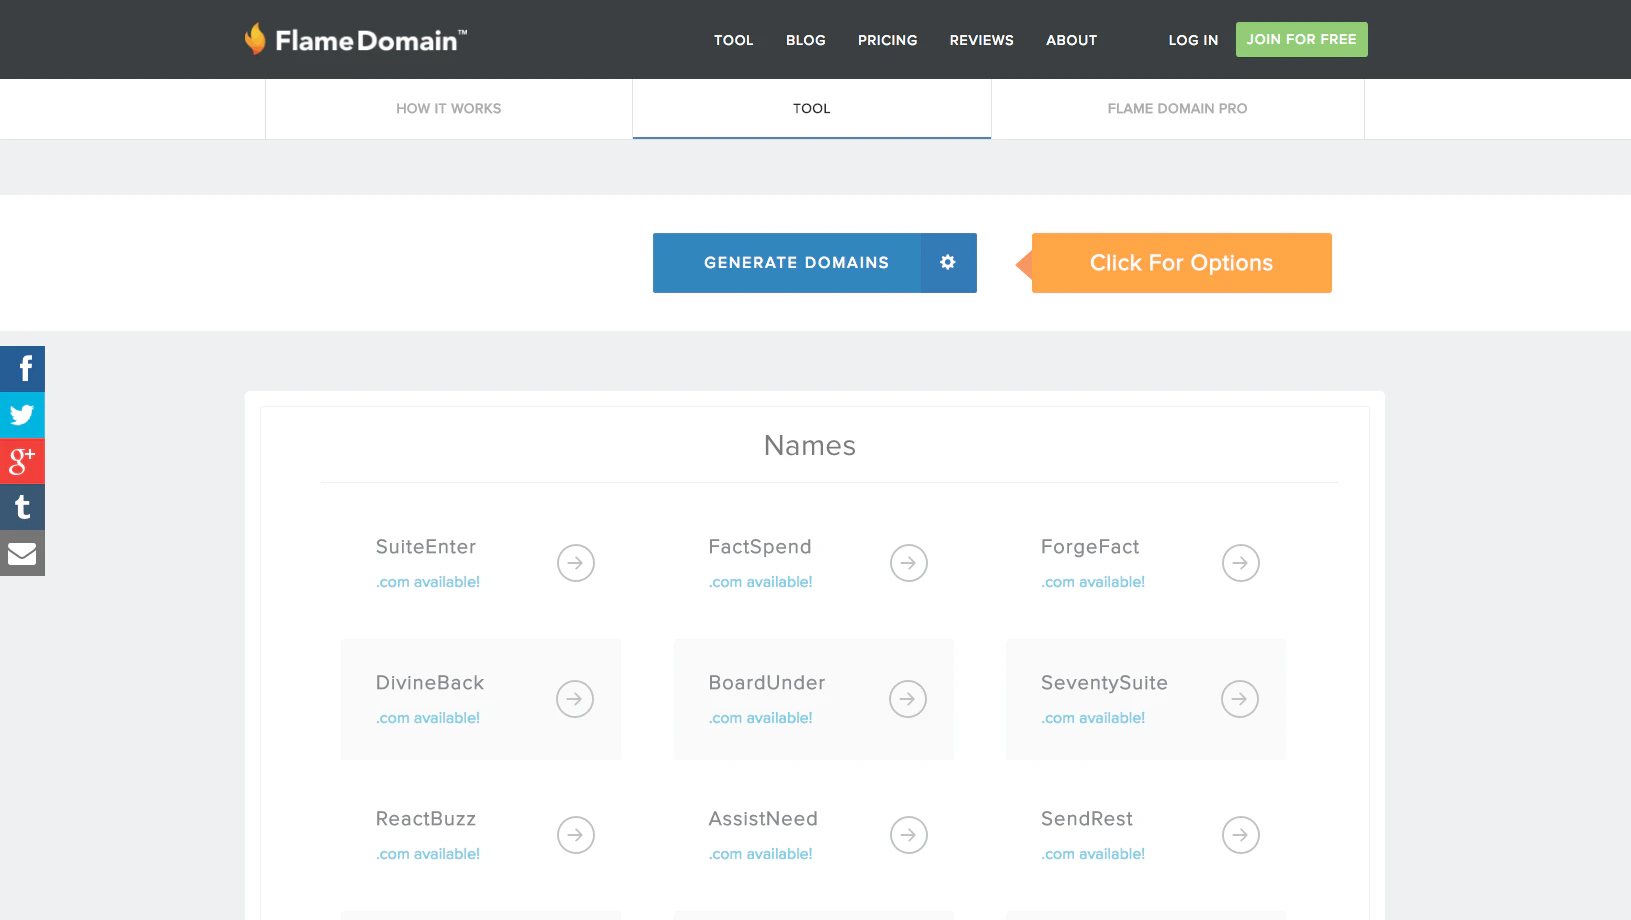Screen dimensions: 1631x920
Task: Open the arrow next to SeventySuite
Action: 1240,699
